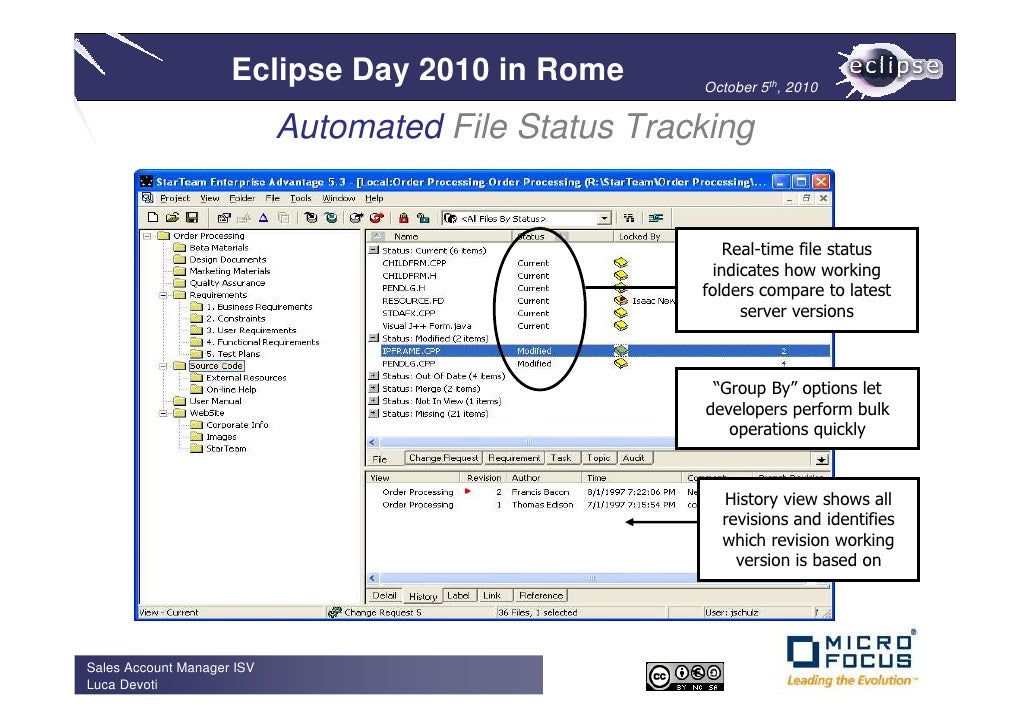The width and height of the screenshot is (1030, 728).
Task: Click the hierarchy tree view toolbar icon
Action: [629, 217]
